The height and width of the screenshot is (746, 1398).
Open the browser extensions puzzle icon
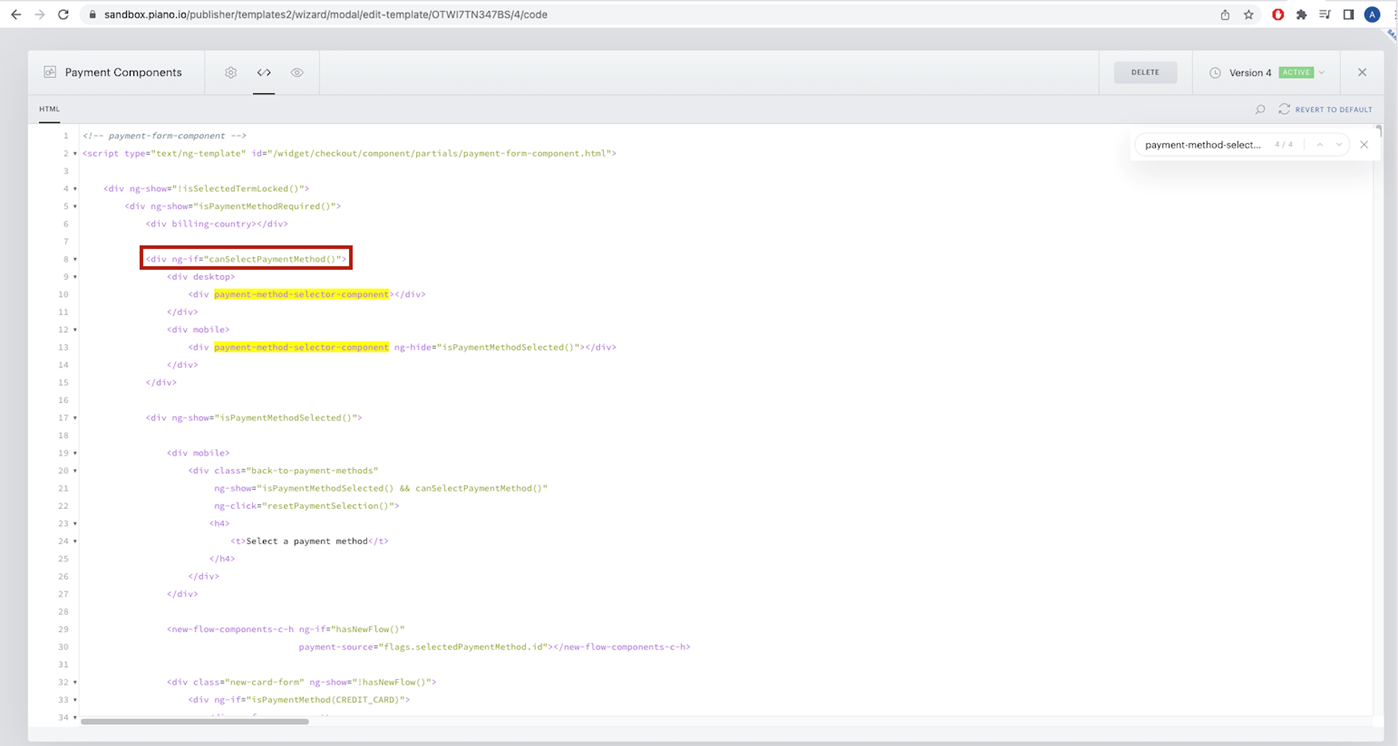(1301, 15)
